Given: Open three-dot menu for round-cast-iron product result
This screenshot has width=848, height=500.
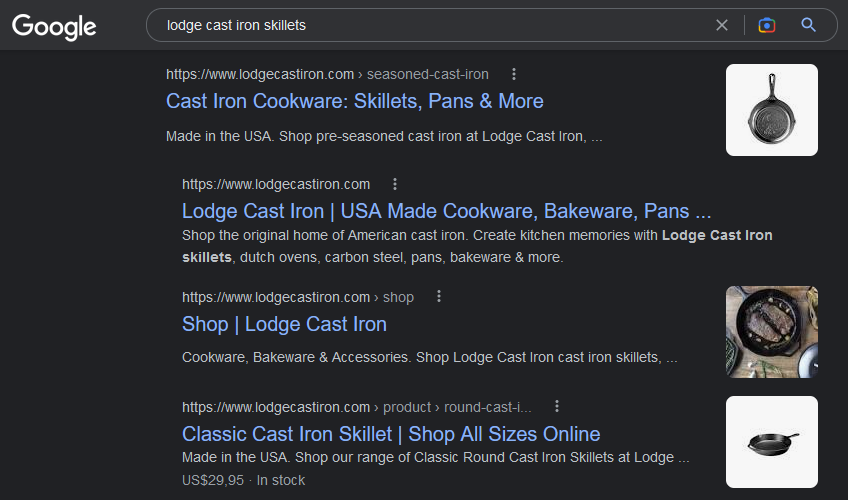Looking at the screenshot, I should click(x=557, y=407).
